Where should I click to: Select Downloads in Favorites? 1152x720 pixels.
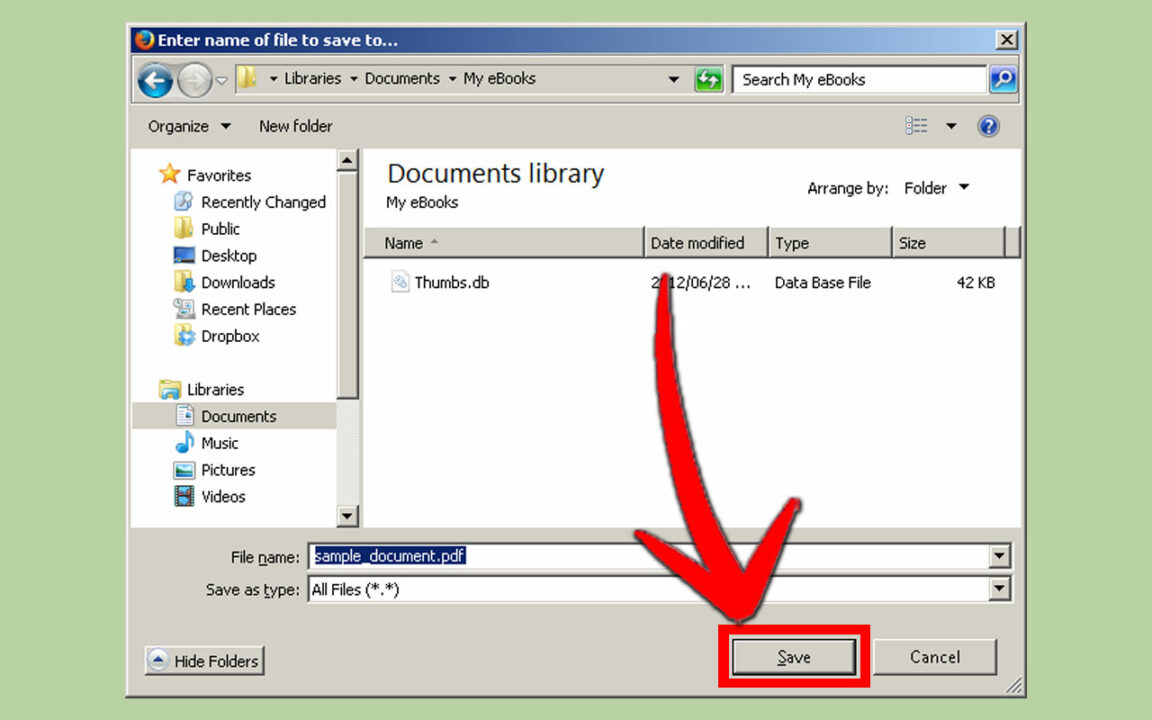tap(238, 282)
